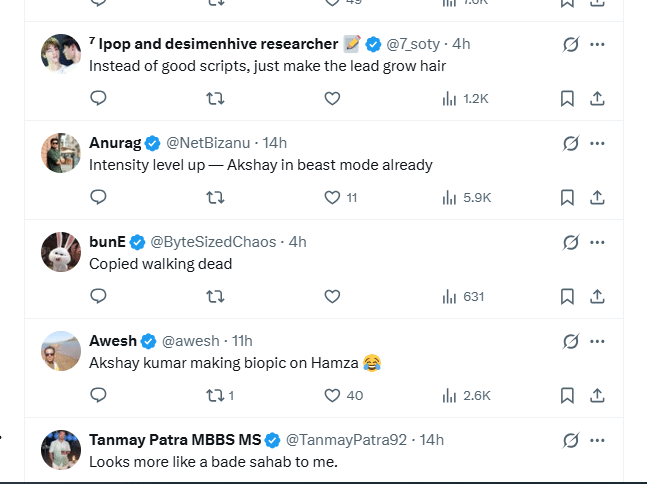Image resolution: width=647 pixels, height=484 pixels.
Task: Open Tanmay Patra MBBS MS's avatar
Action: point(61,450)
